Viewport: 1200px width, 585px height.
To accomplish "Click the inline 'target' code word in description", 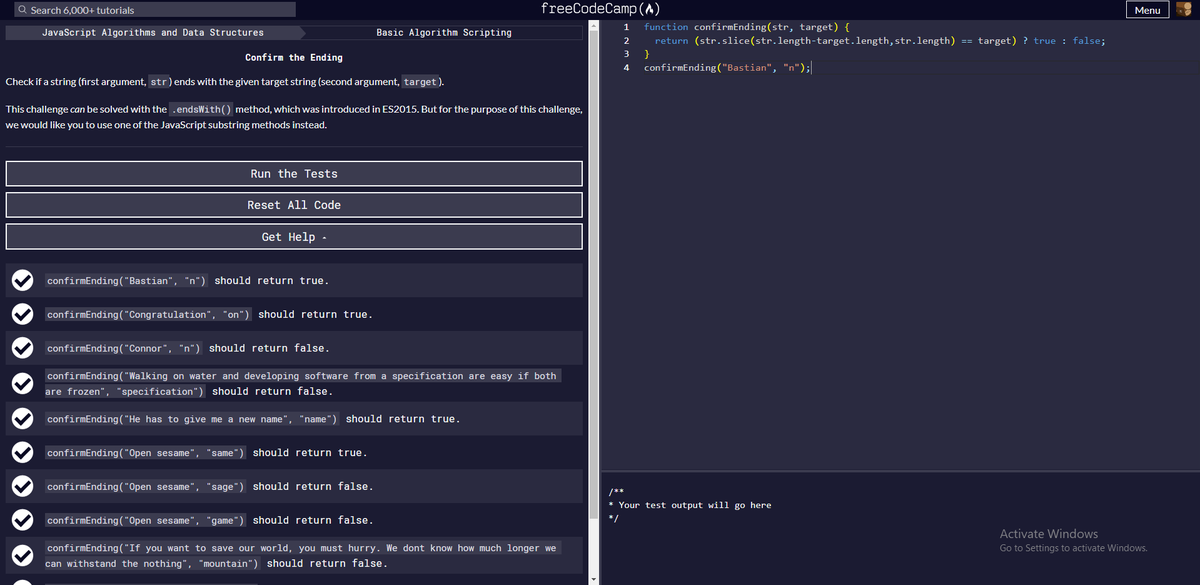I will click(x=421, y=81).
